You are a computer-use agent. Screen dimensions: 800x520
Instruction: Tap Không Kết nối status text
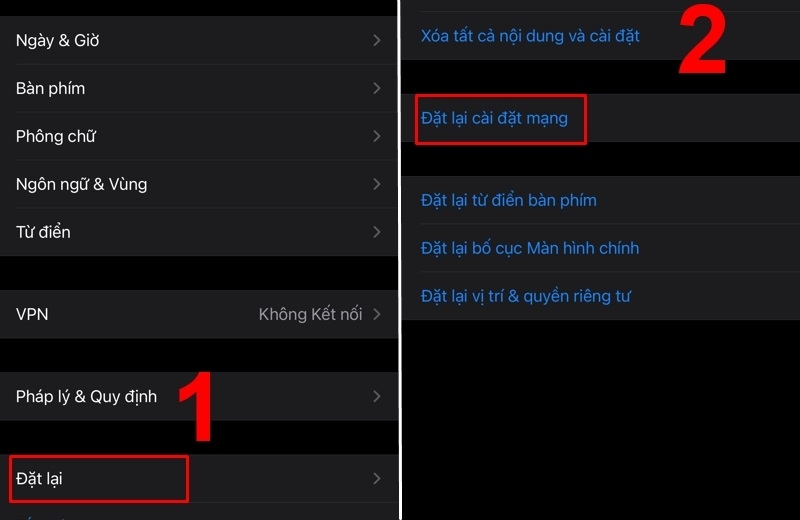310,314
